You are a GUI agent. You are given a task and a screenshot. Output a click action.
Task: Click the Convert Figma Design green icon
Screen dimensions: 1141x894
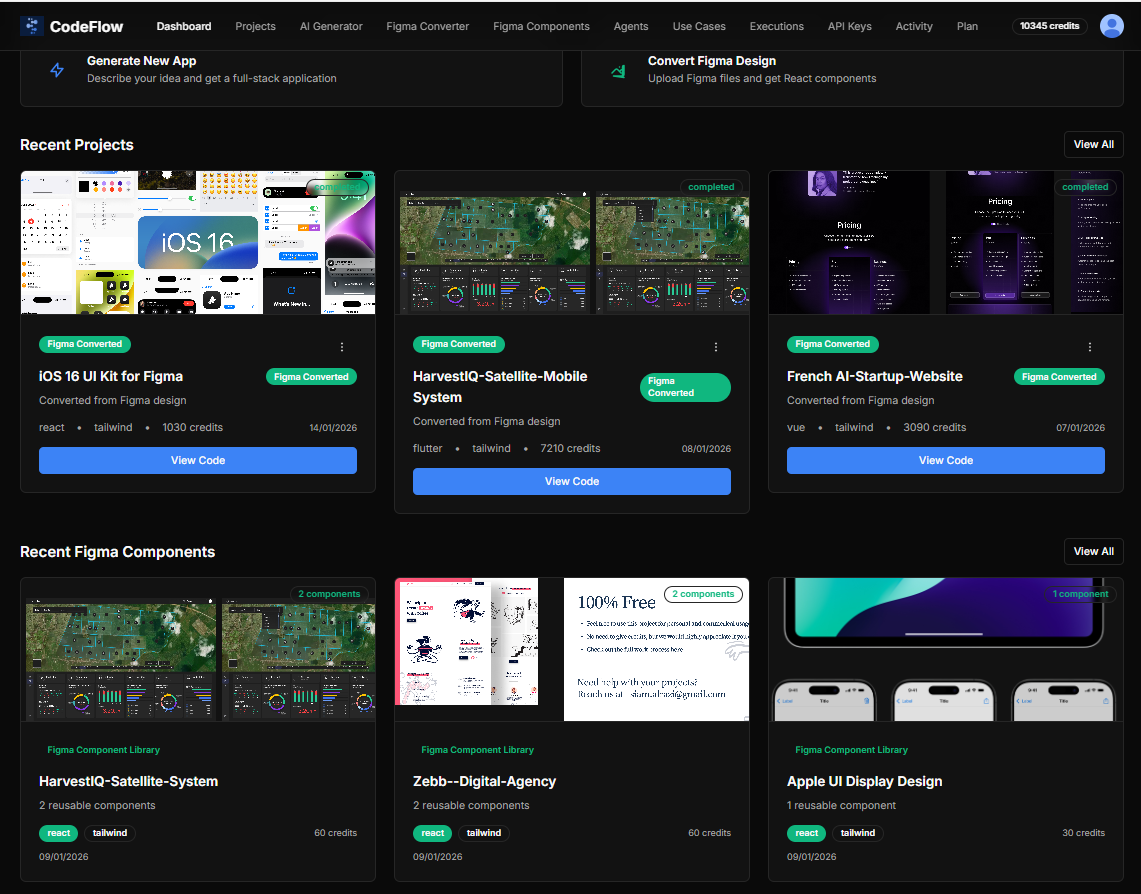[x=618, y=71]
